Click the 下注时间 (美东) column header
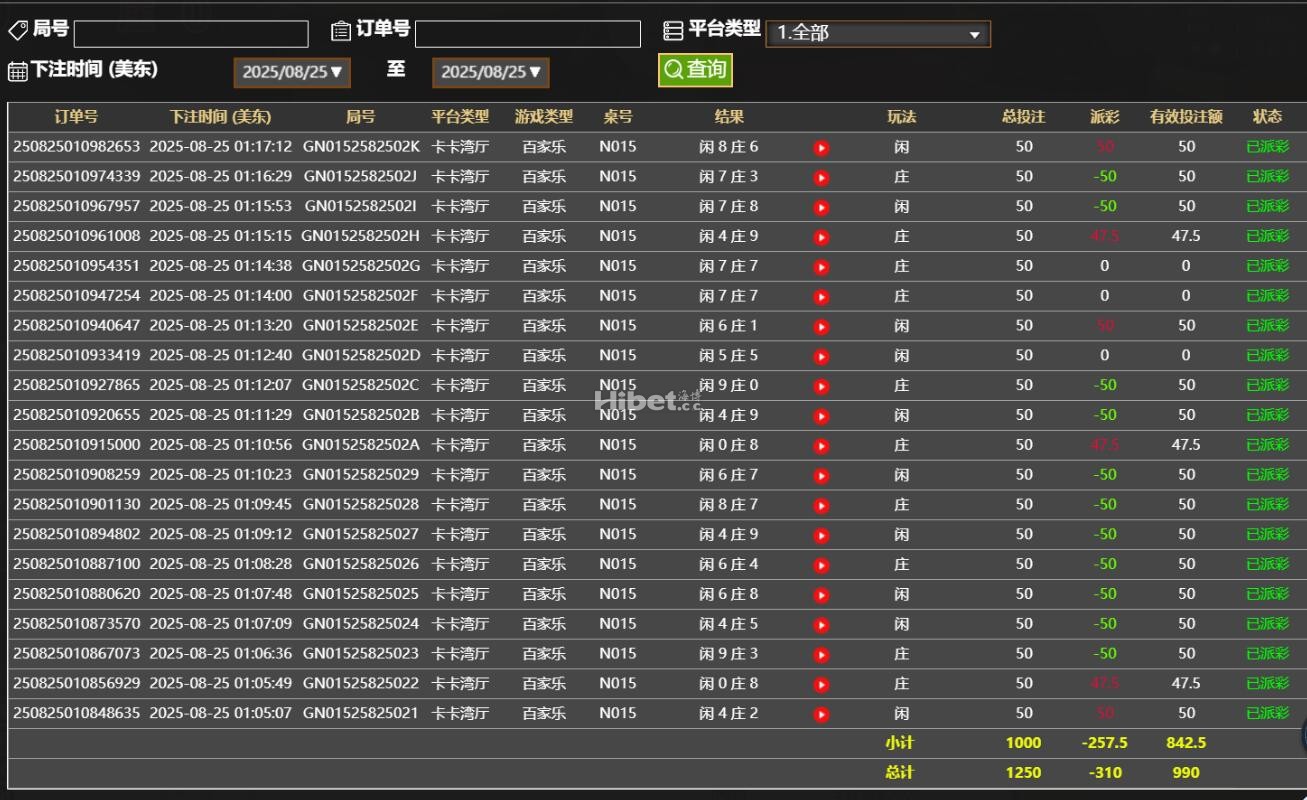The image size is (1307, 800). 220,117
